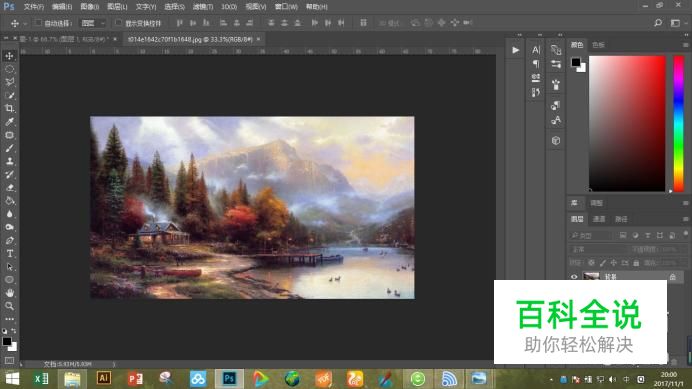Click the vertical rainbow hue slider
692x389 pixels.
tap(678, 124)
